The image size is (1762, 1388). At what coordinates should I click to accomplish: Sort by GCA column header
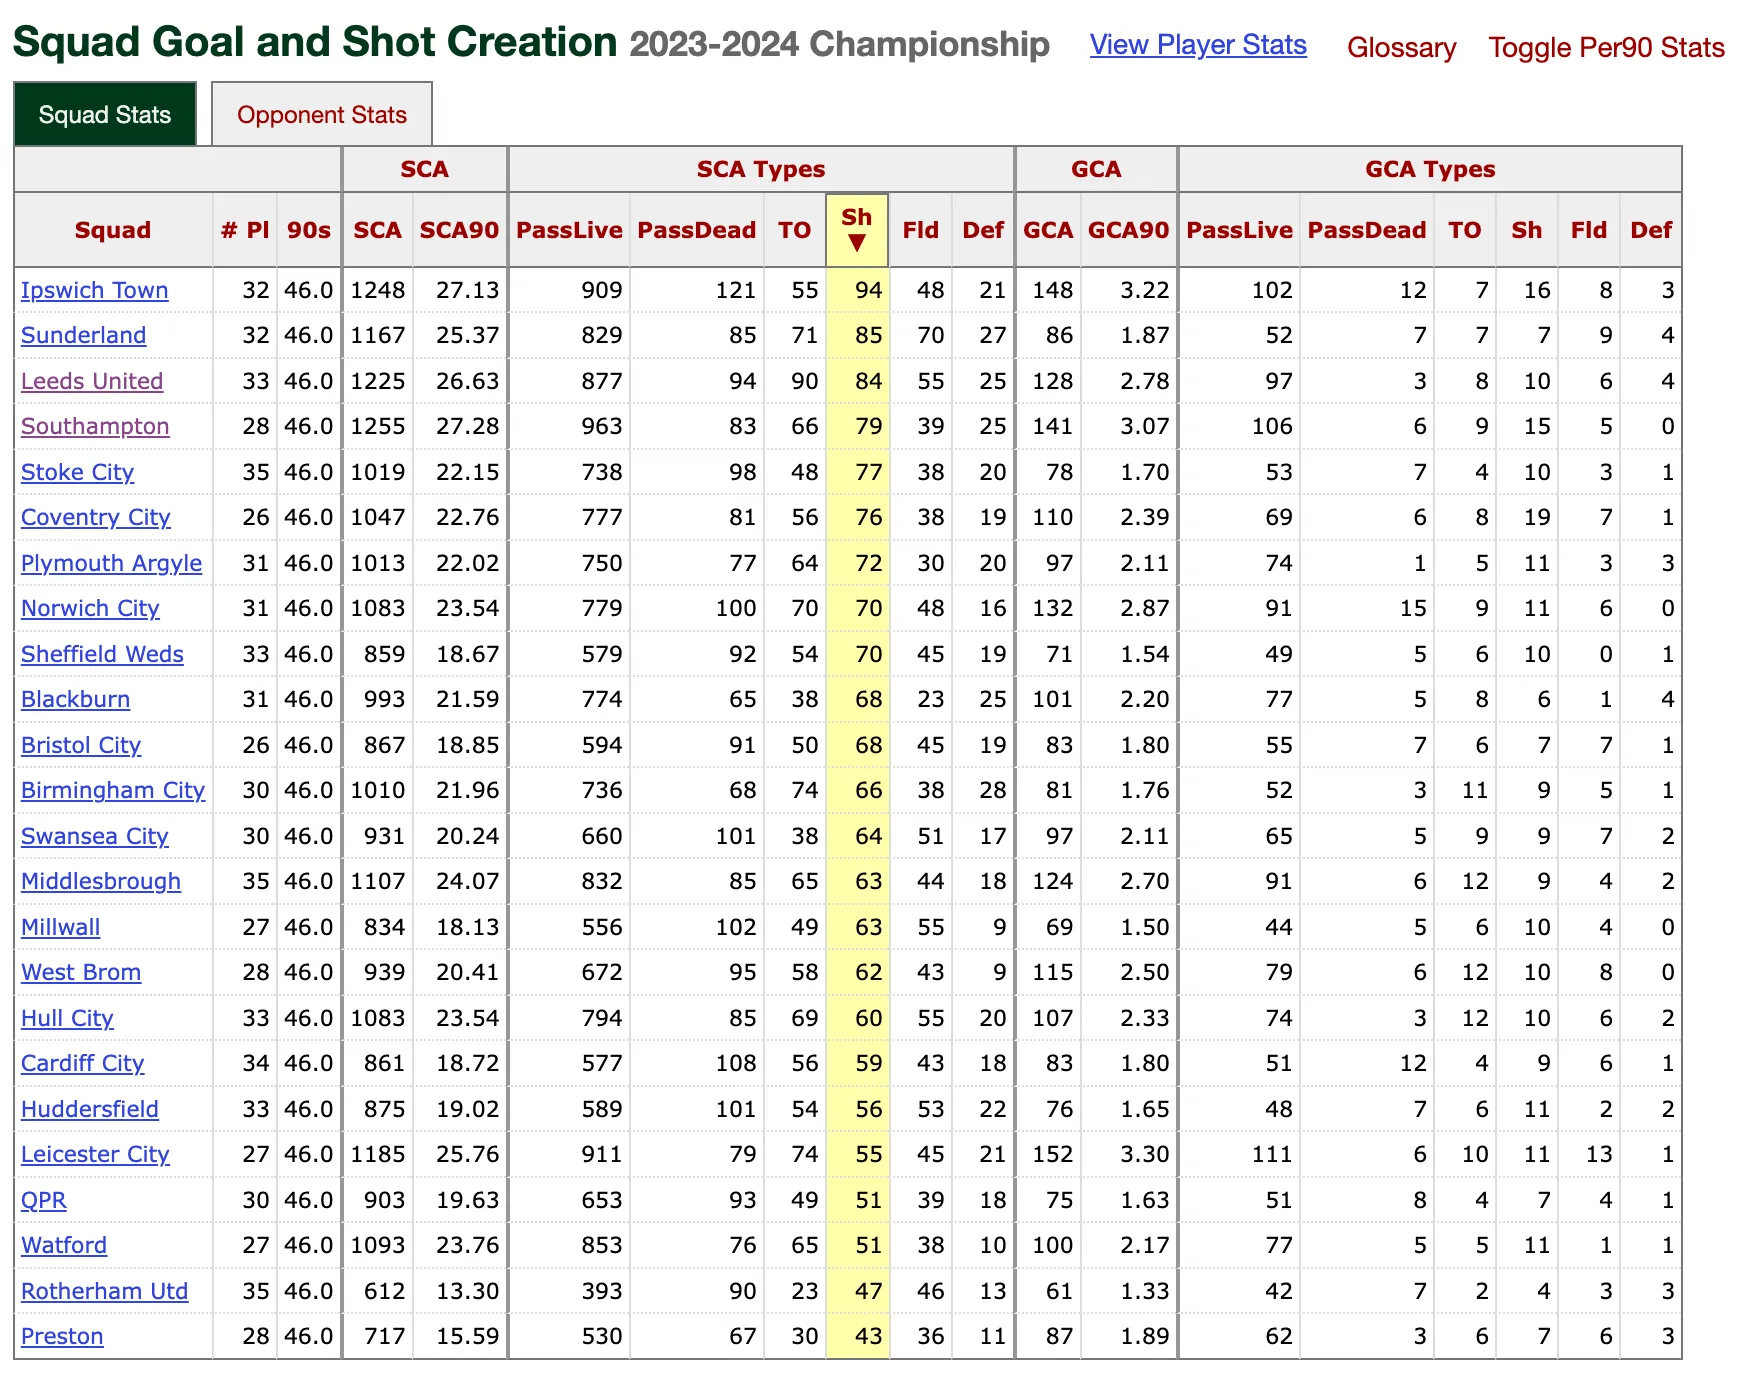(x=1048, y=230)
